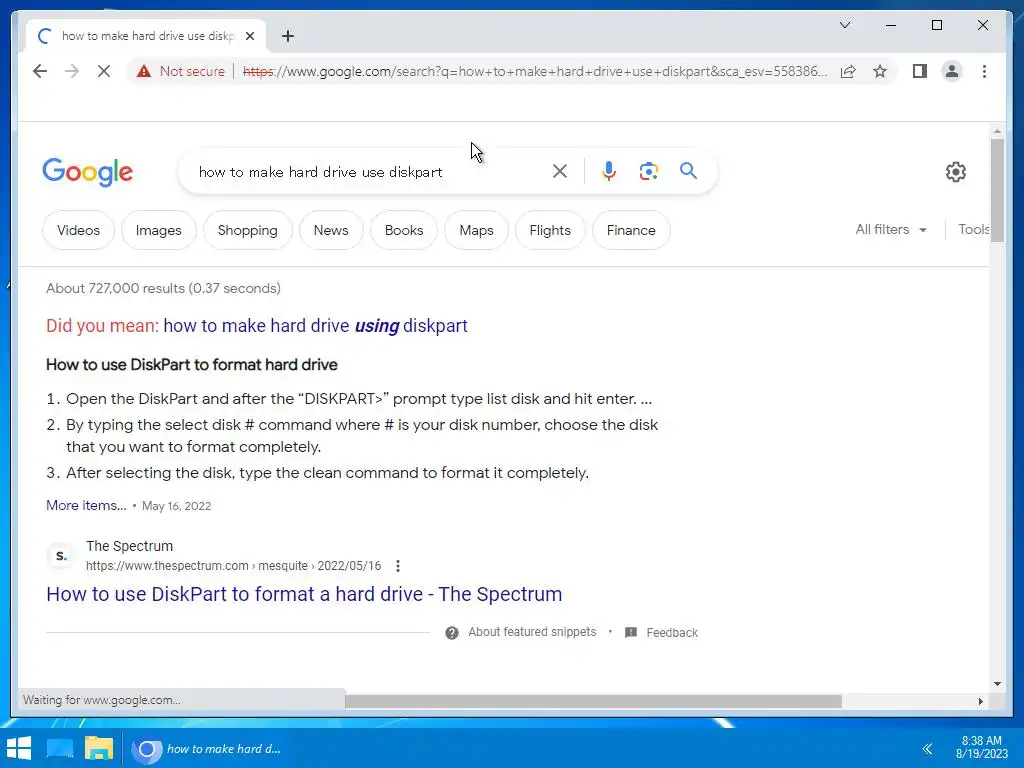This screenshot has width=1024, height=768.
Task: Start voice search with the microphone
Action: [609, 171]
